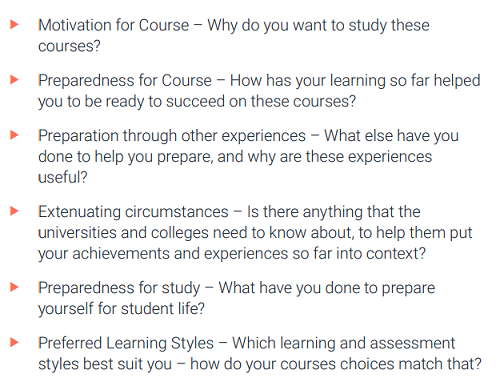
Task: Click the 'Preferred Learning Styles' phrase
Action: (x=126, y=343)
